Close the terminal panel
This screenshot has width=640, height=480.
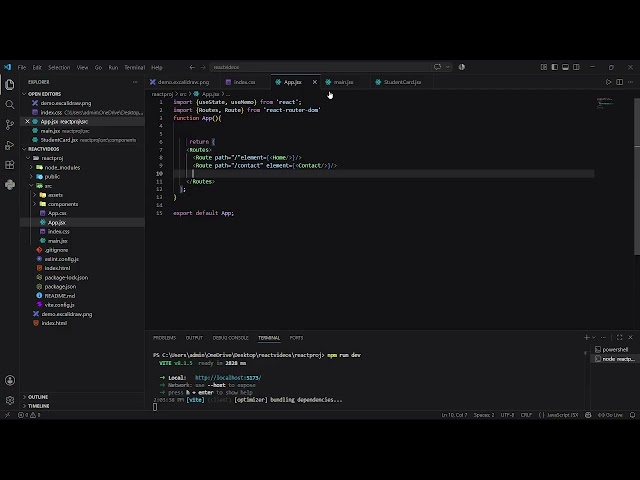tap(630, 337)
